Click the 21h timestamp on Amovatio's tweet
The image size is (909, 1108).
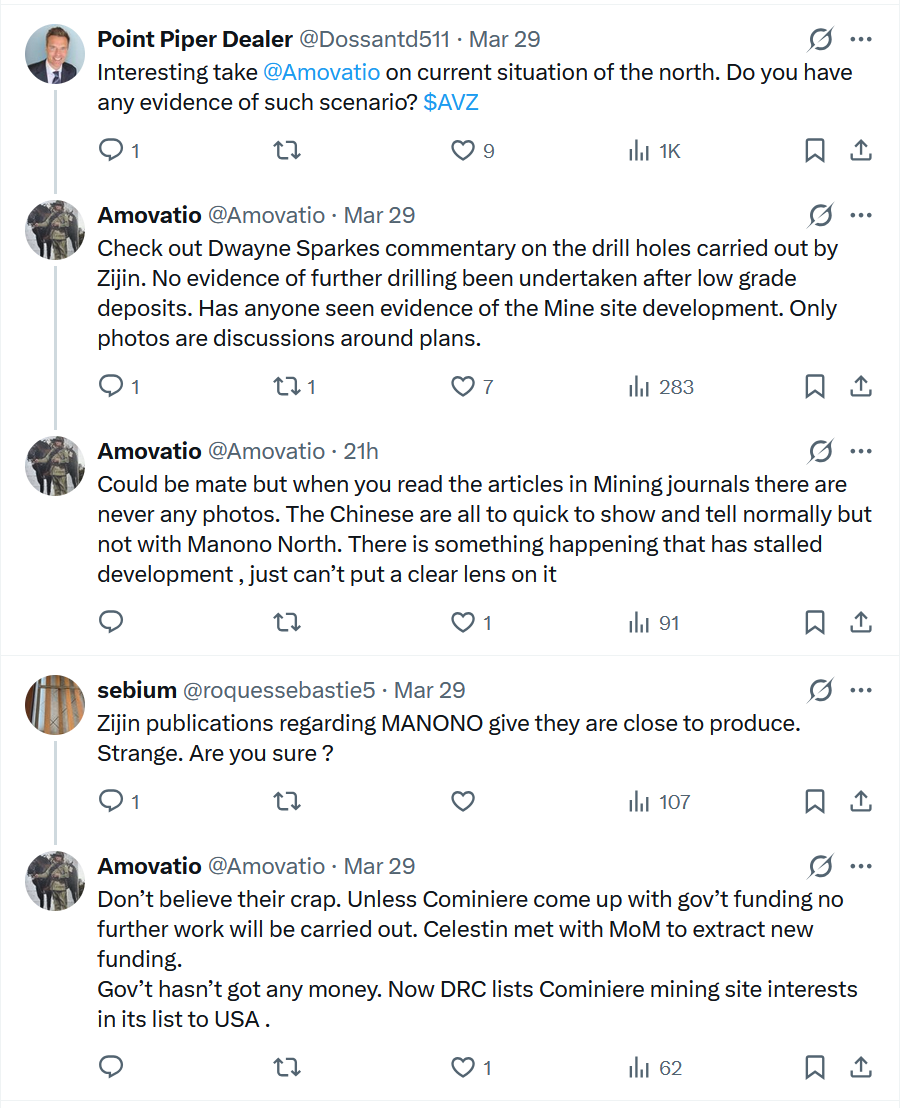point(361,452)
